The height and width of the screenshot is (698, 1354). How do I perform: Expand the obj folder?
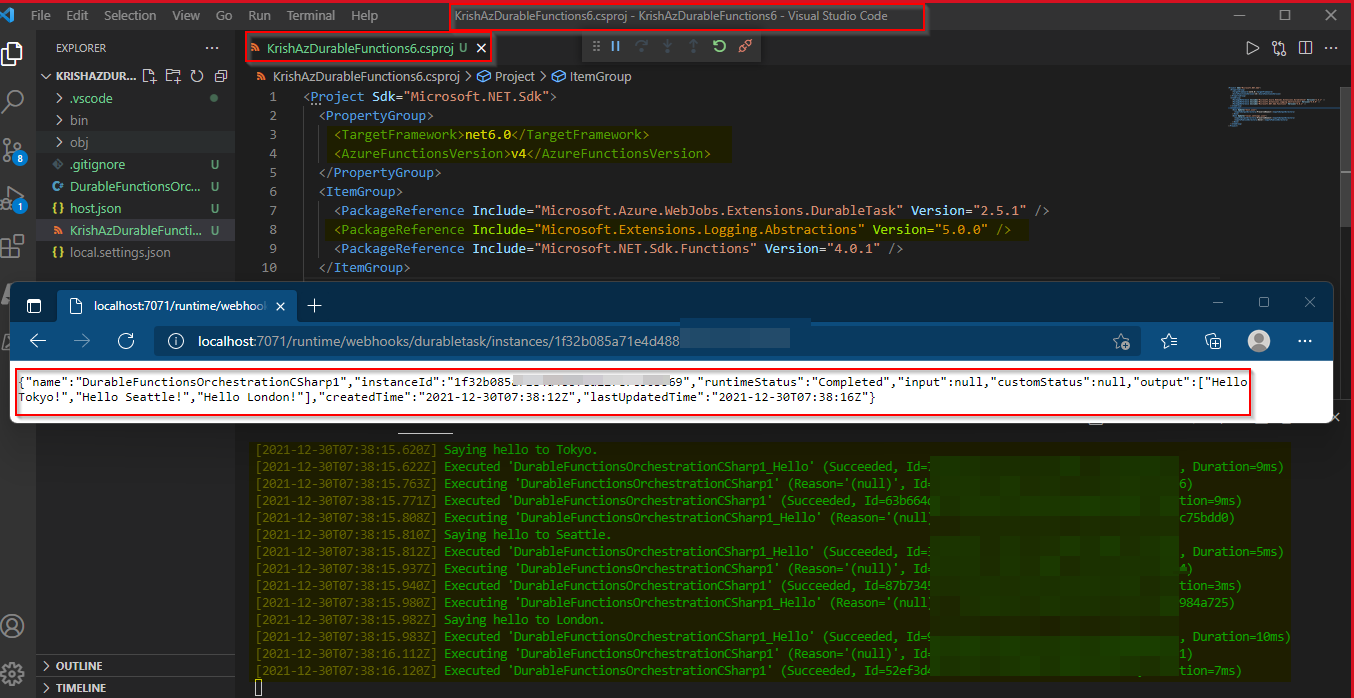click(78, 142)
